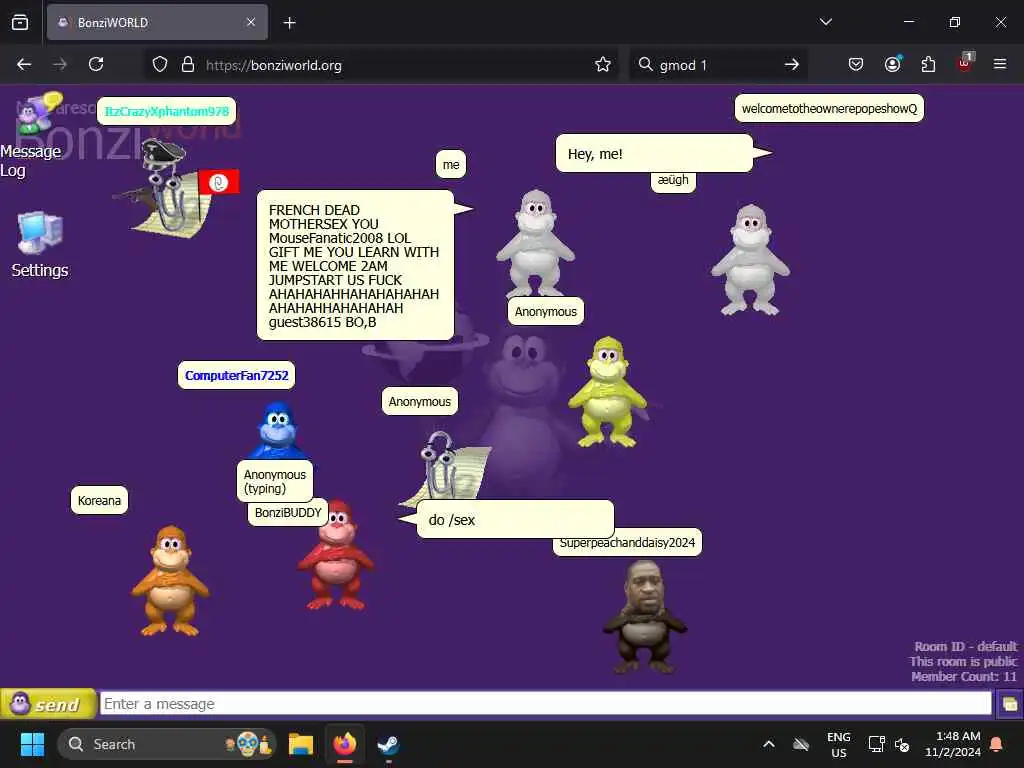Screen dimensions: 1024x768
Task: Focus the Enter a message field
Action: click(x=546, y=704)
